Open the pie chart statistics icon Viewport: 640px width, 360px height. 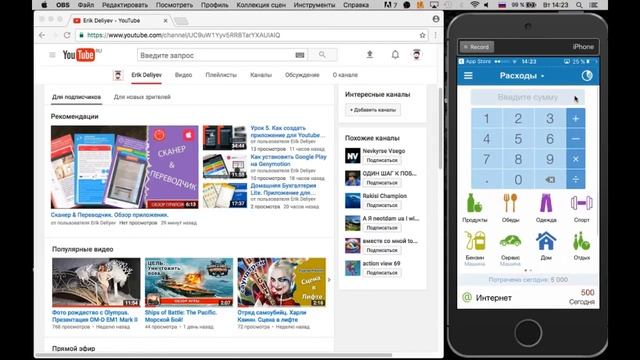pyautogui.click(x=587, y=76)
